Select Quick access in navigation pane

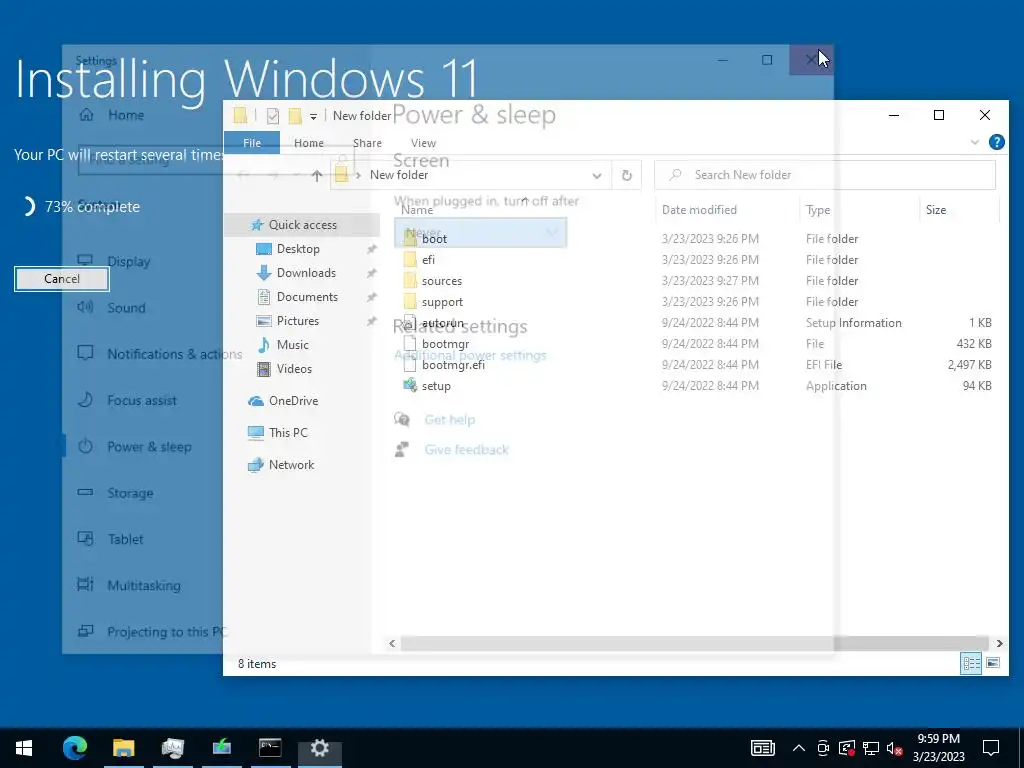pos(302,225)
